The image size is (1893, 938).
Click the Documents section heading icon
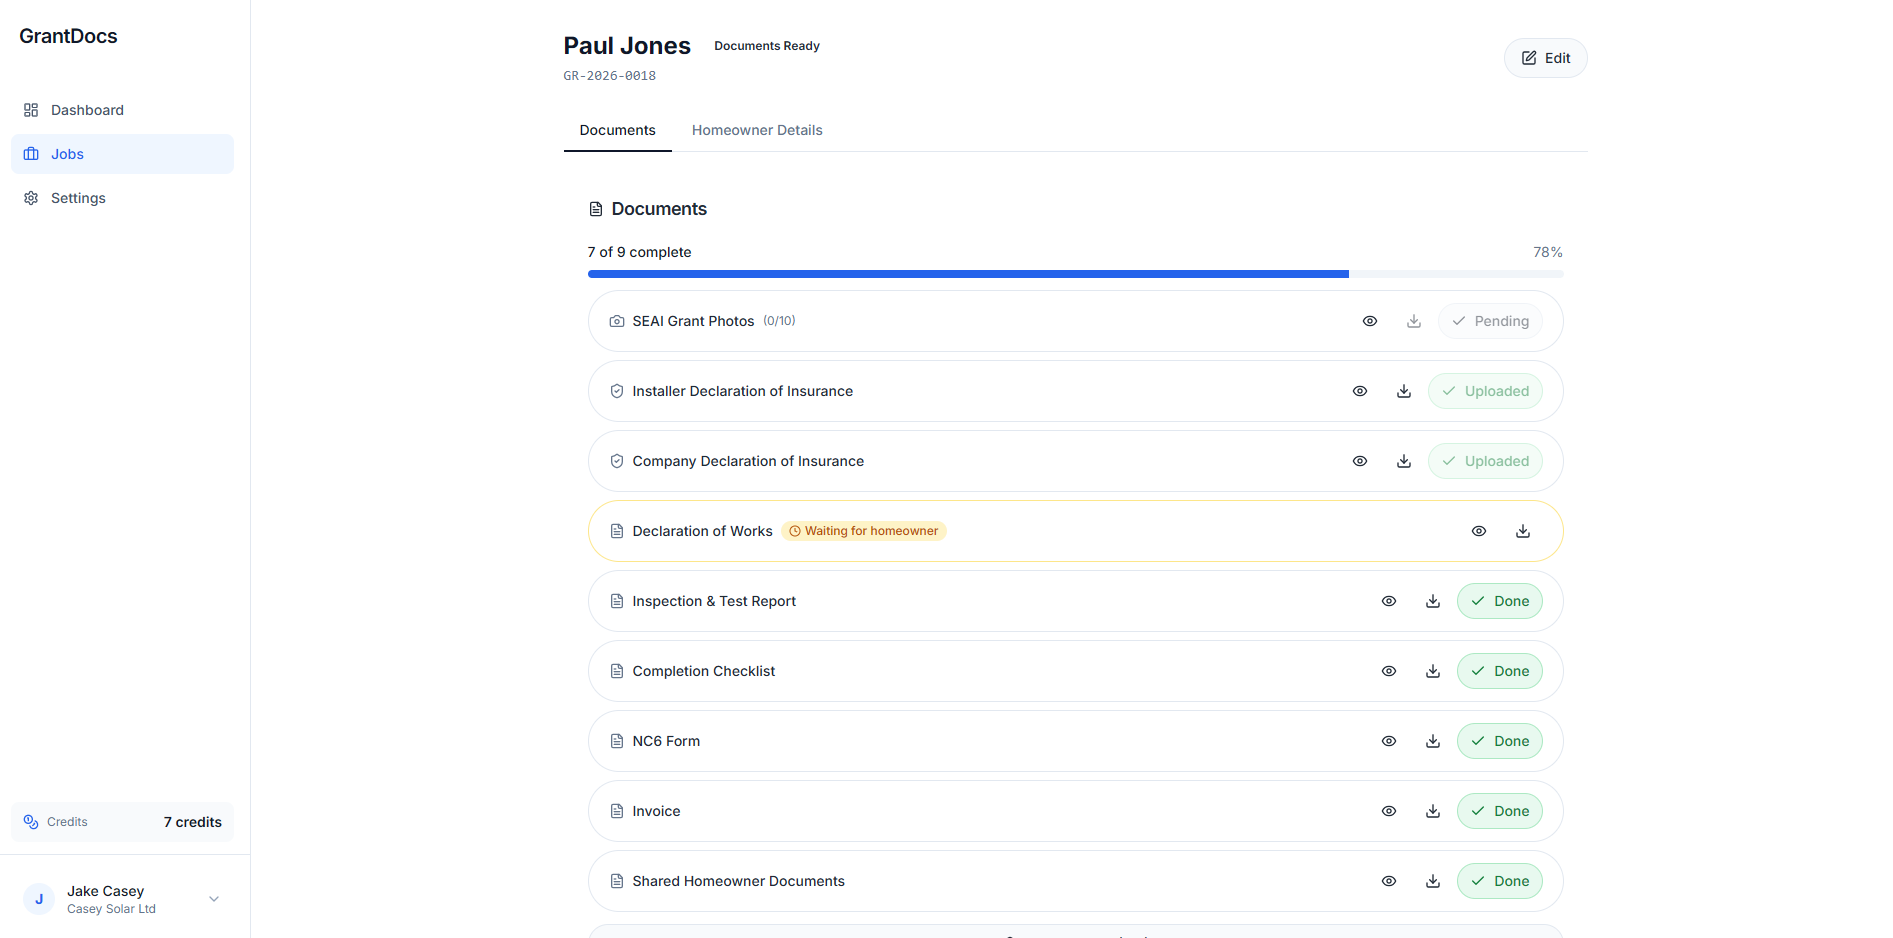[x=596, y=209]
